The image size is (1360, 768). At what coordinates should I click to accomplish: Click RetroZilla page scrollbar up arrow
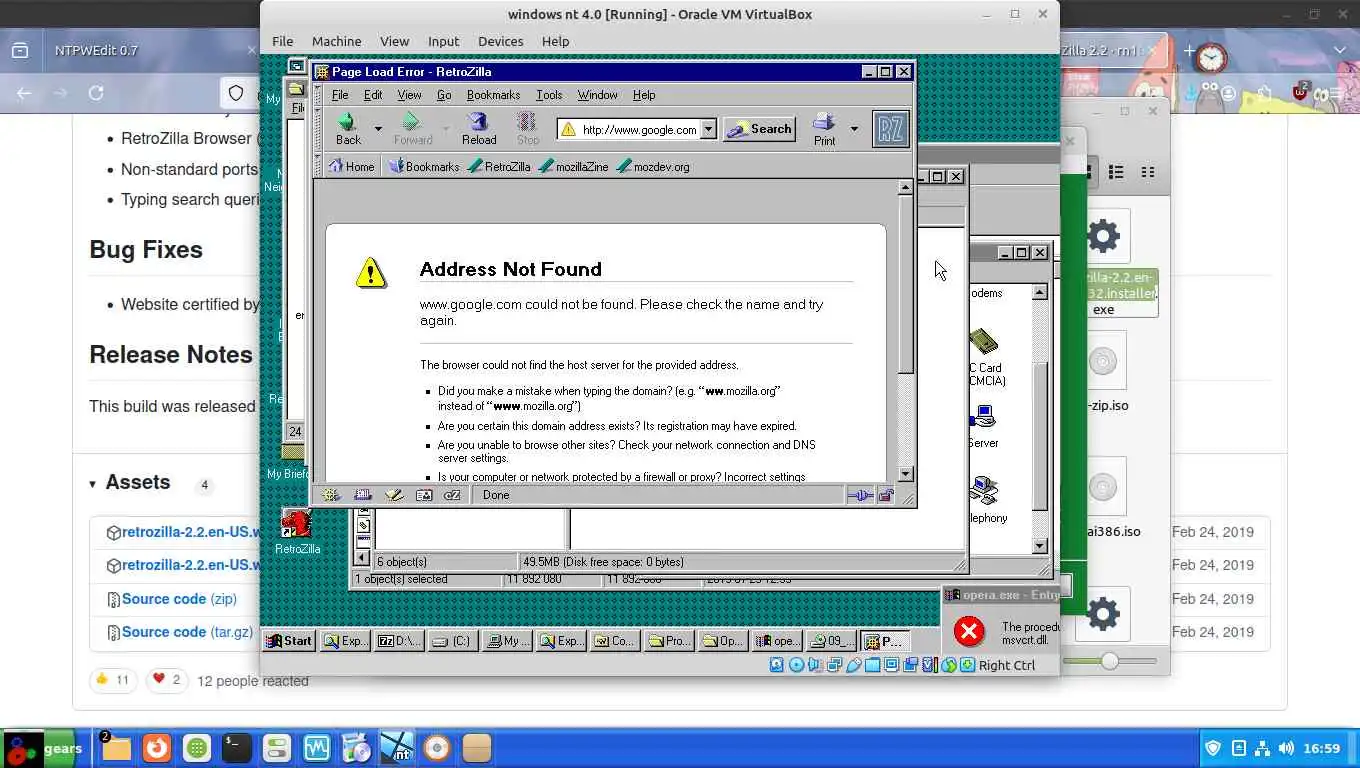tap(906, 187)
